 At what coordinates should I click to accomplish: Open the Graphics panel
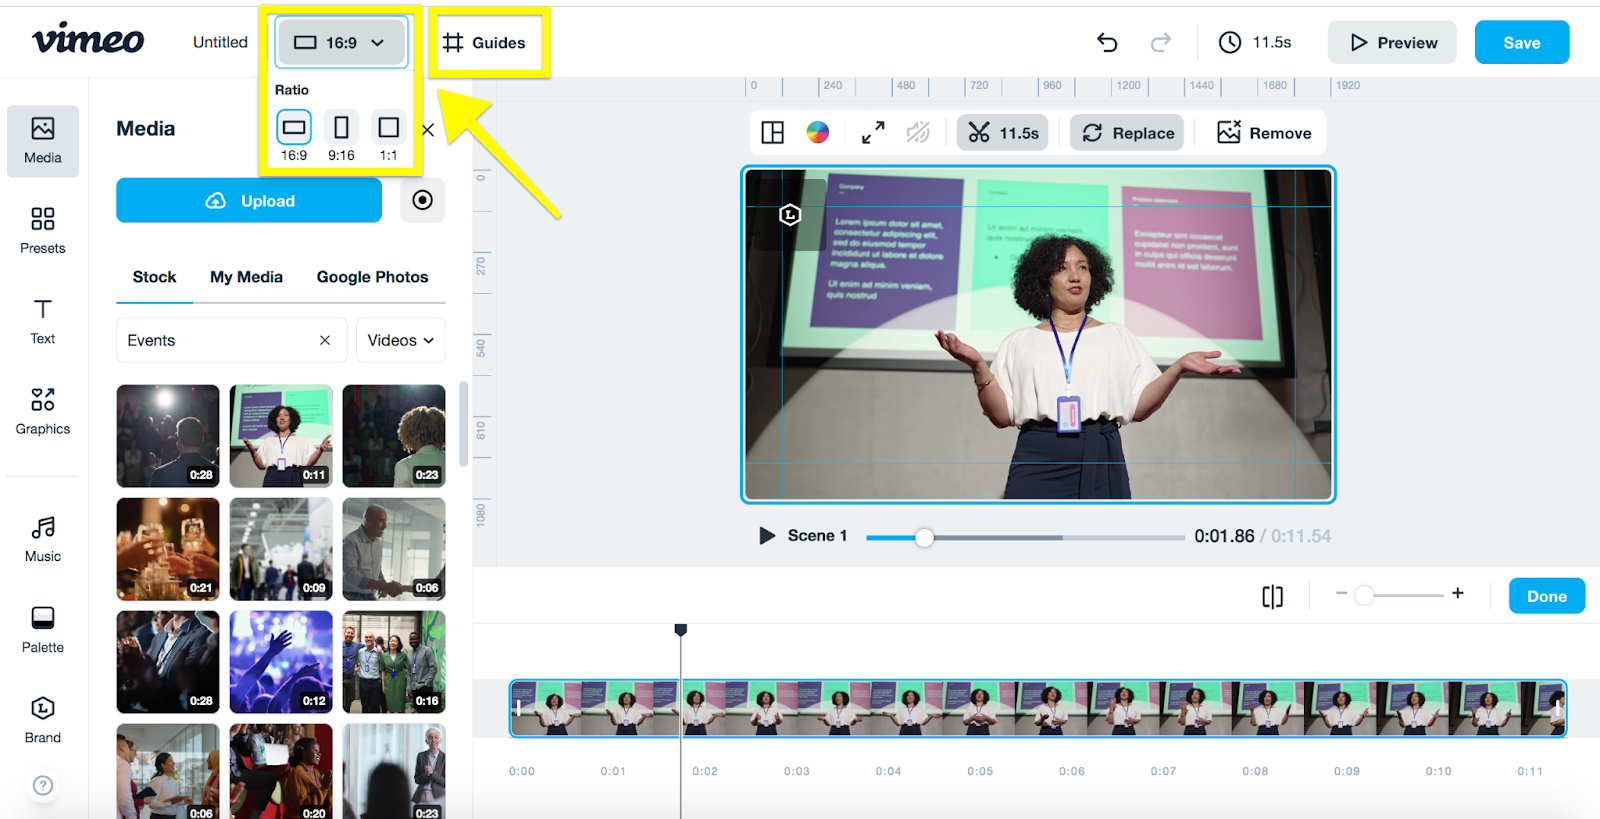click(43, 412)
